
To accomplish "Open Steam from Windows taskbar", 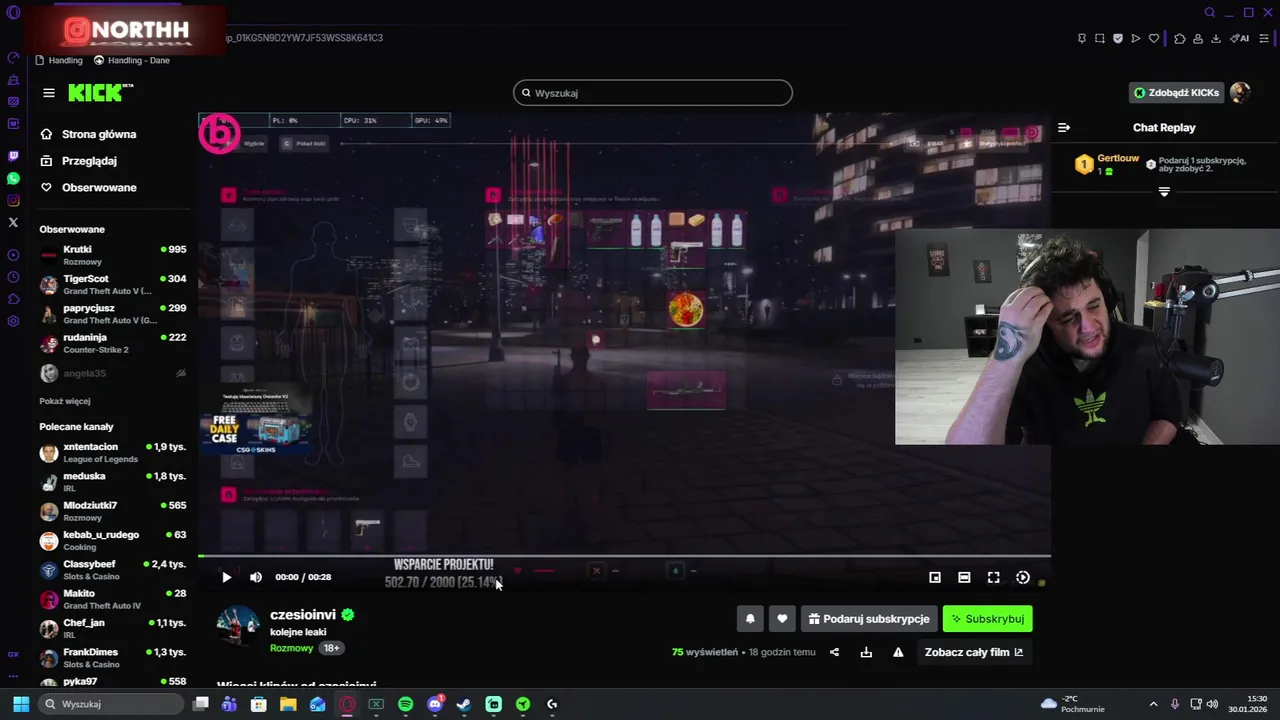I will point(464,704).
